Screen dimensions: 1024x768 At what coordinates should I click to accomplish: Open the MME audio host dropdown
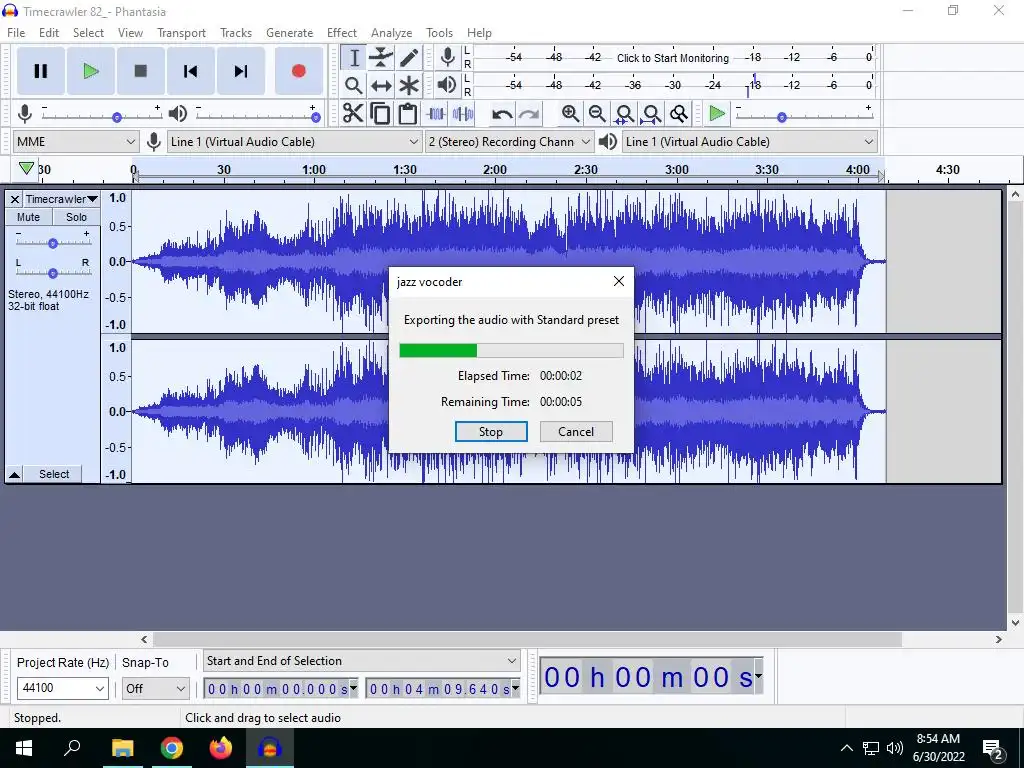[x=75, y=142]
